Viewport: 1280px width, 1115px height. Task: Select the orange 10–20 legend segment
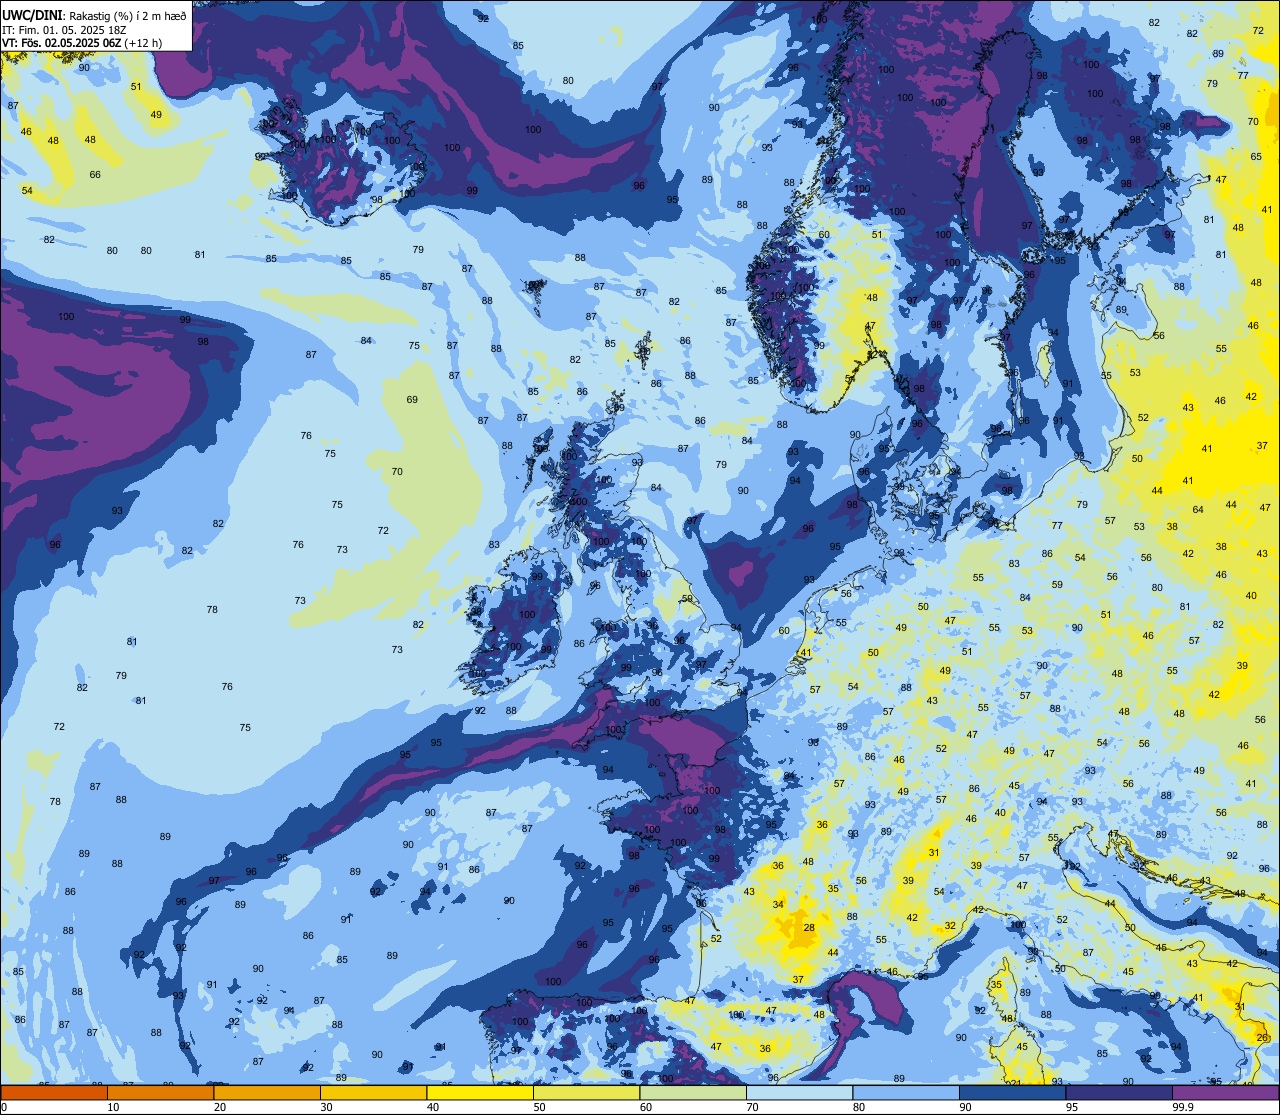pyautogui.click(x=161, y=1093)
